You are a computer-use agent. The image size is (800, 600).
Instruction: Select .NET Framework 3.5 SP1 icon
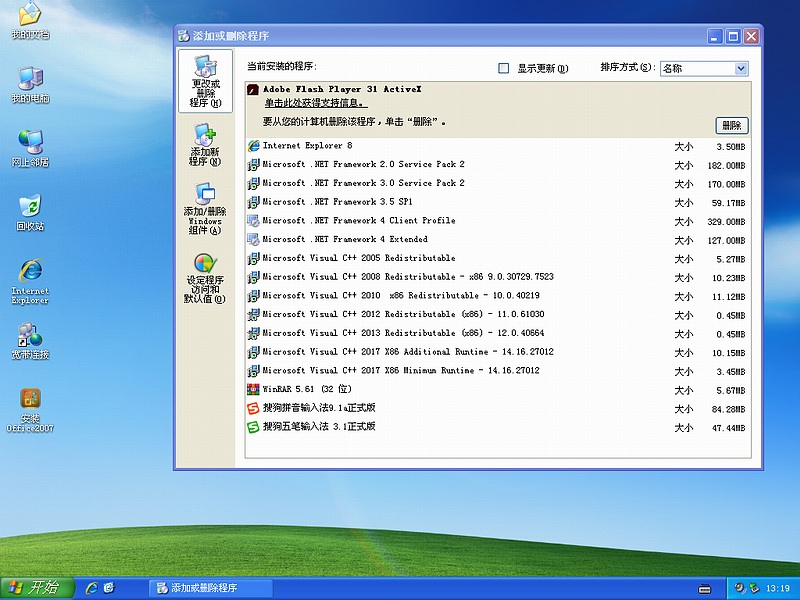(x=253, y=203)
